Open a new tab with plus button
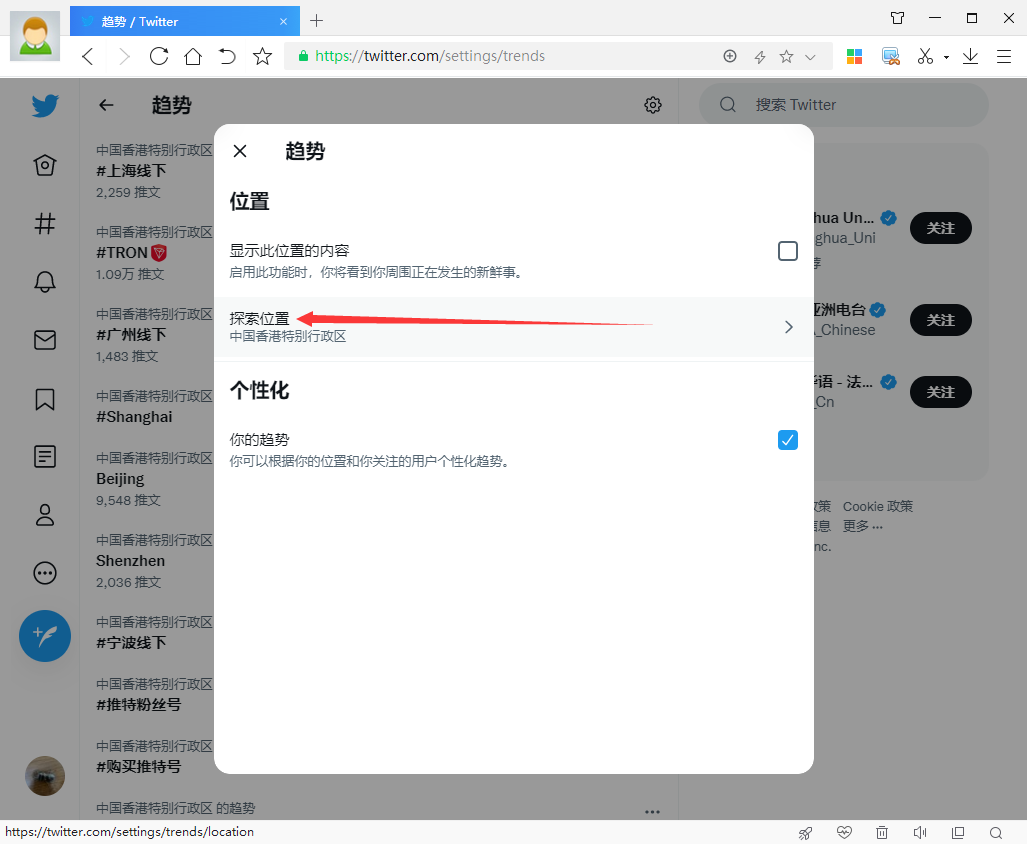Viewport: 1027px width, 844px height. [316, 21]
